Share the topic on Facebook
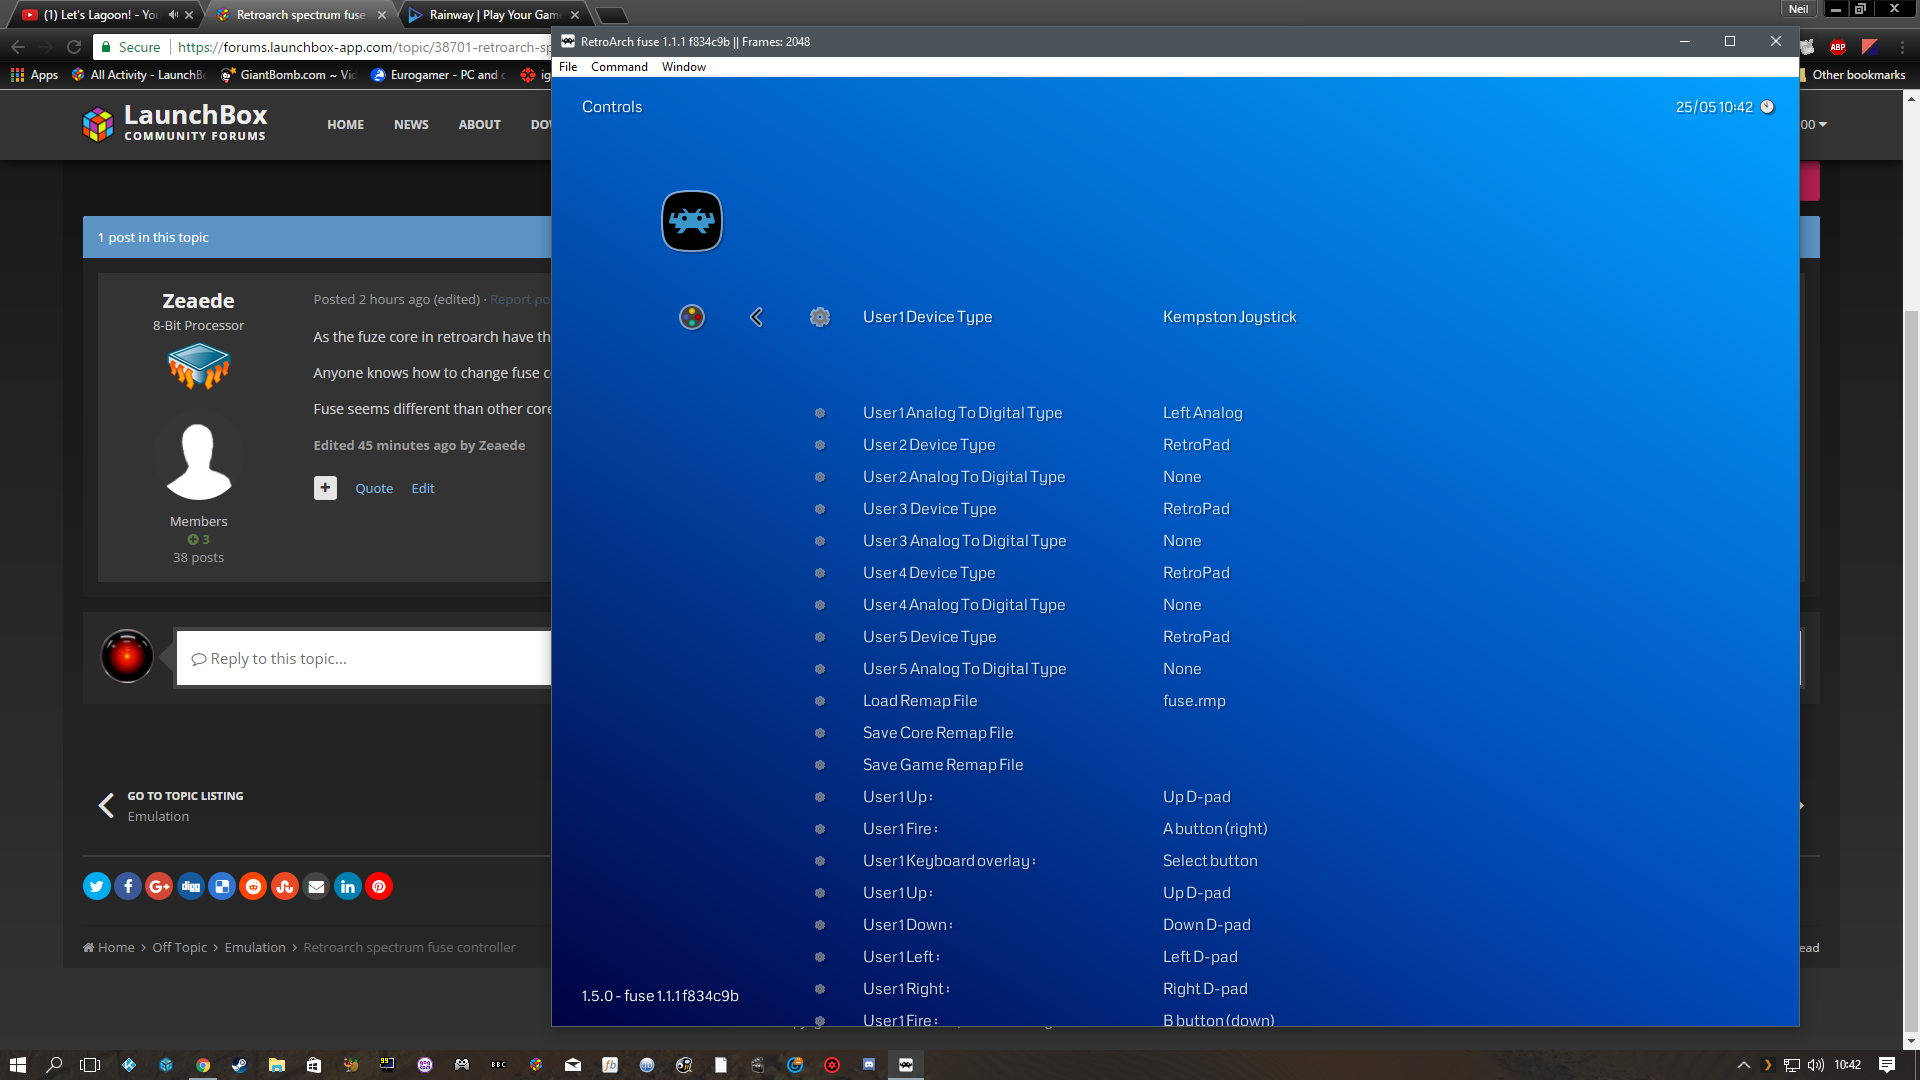 coord(128,886)
